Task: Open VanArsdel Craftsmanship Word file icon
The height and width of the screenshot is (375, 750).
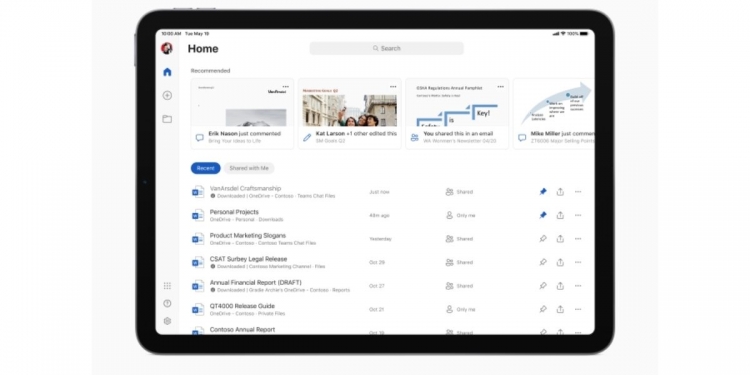Action: tap(198, 192)
